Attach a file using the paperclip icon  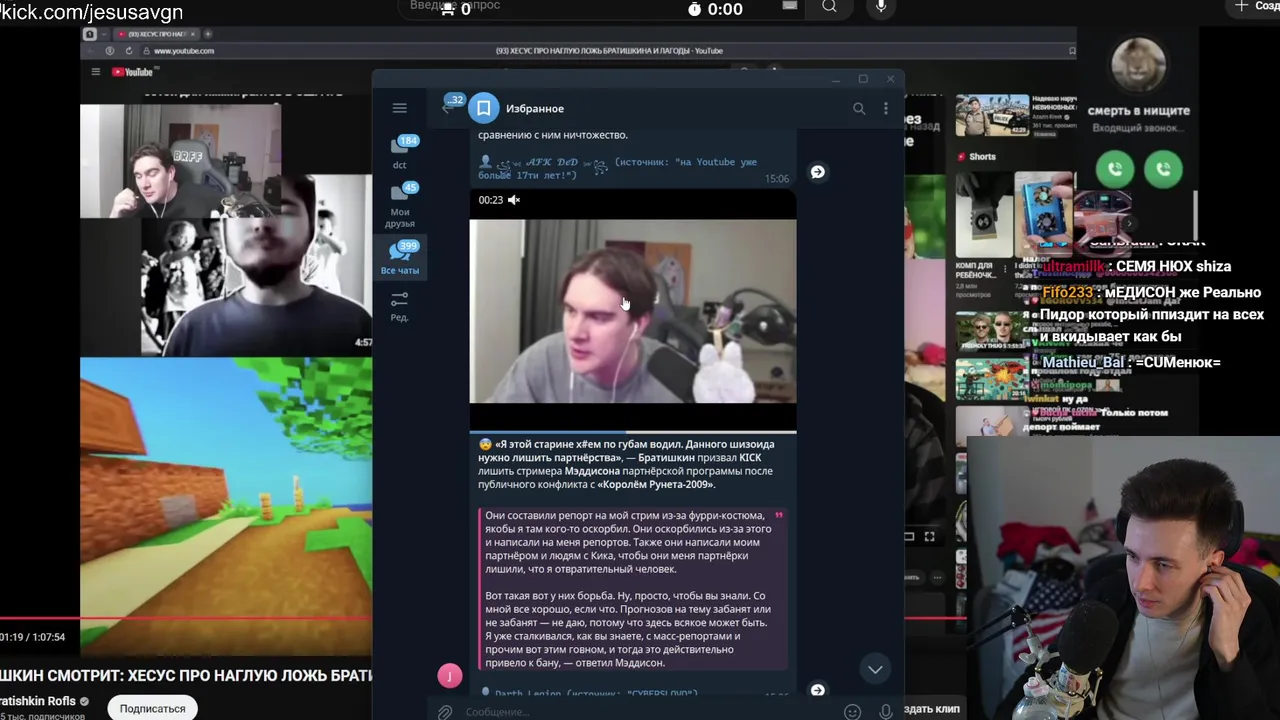click(445, 711)
